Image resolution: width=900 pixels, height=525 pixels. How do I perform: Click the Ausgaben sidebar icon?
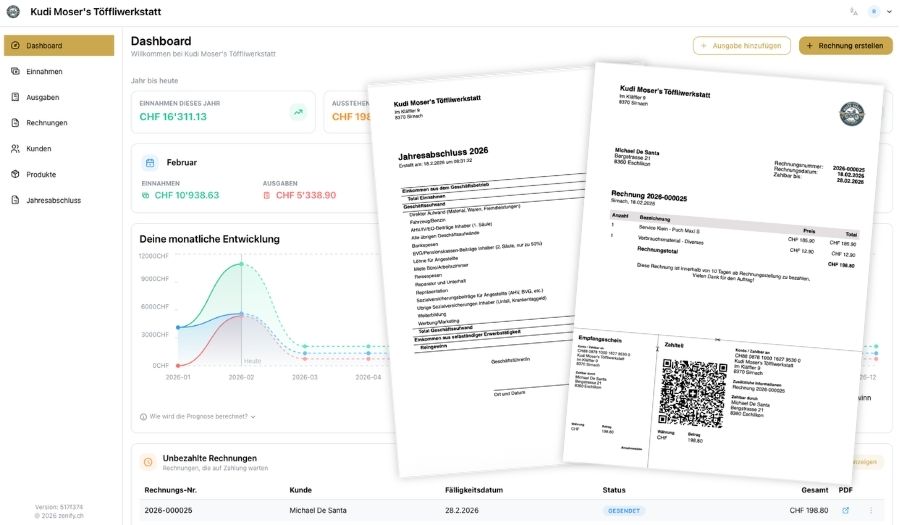click(x=15, y=97)
